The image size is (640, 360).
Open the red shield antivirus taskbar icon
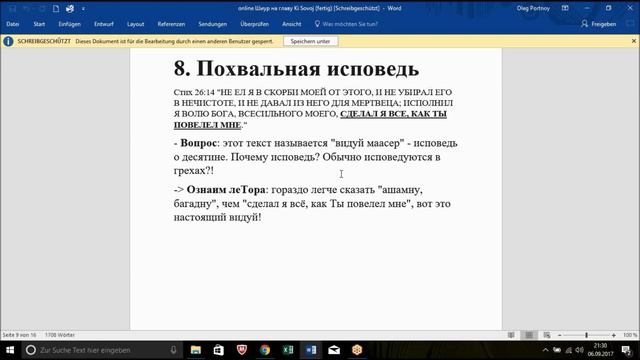pos(242,350)
